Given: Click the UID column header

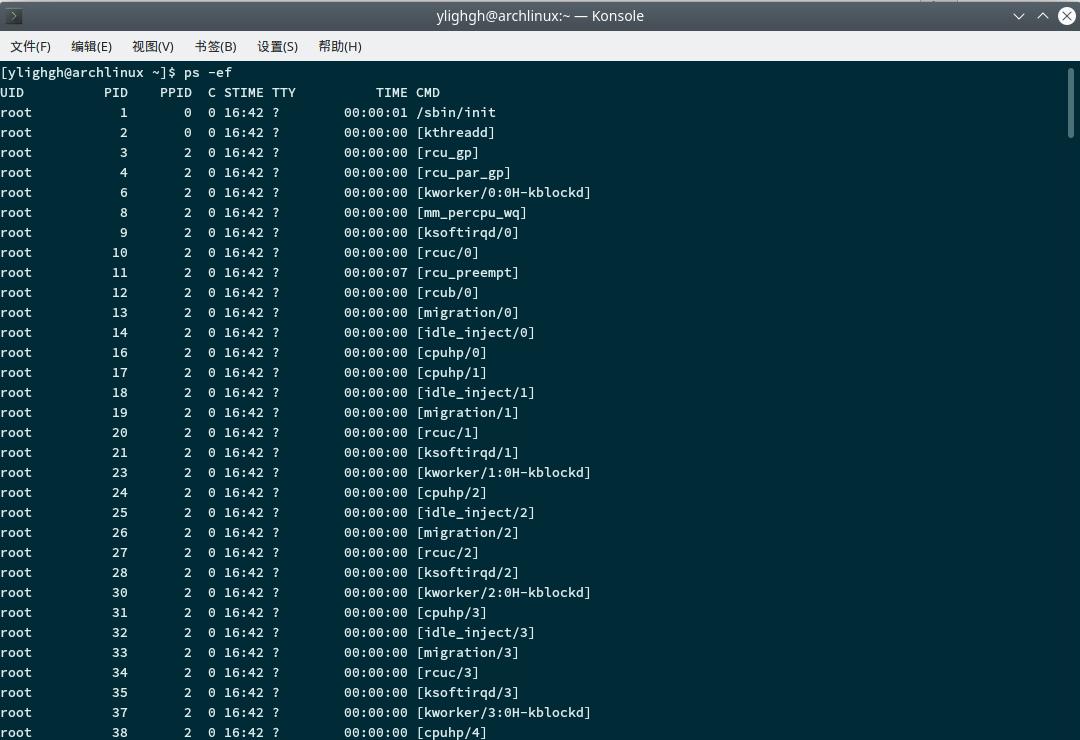Looking at the screenshot, I should coord(12,92).
